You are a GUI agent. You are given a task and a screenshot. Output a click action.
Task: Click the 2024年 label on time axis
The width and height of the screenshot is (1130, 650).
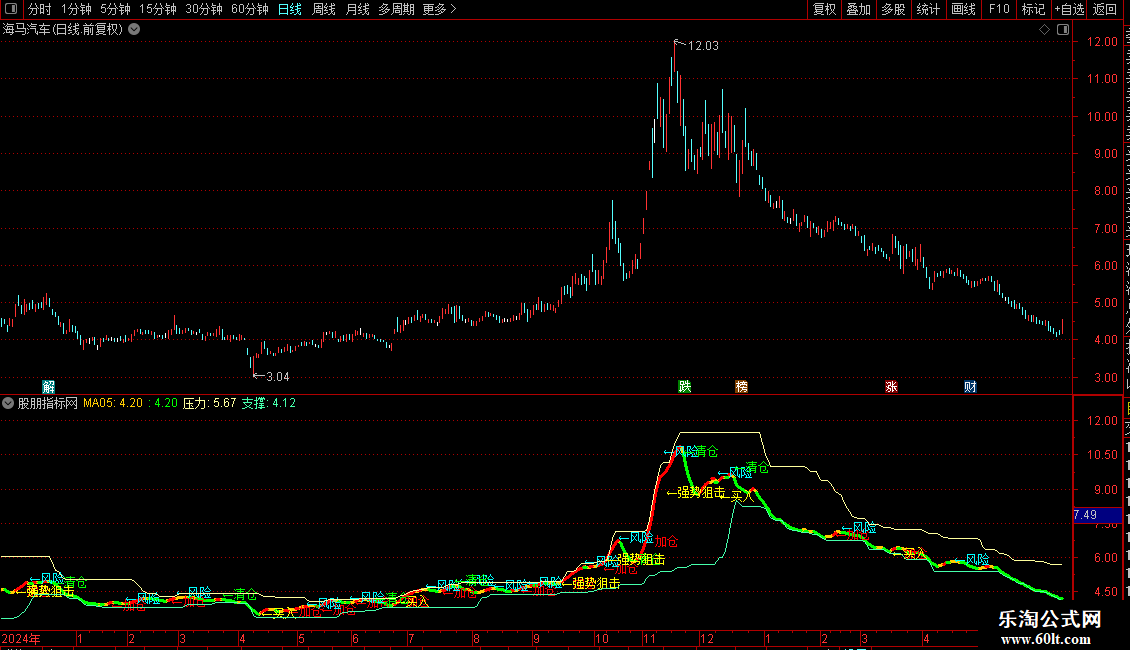click(x=21, y=639)
